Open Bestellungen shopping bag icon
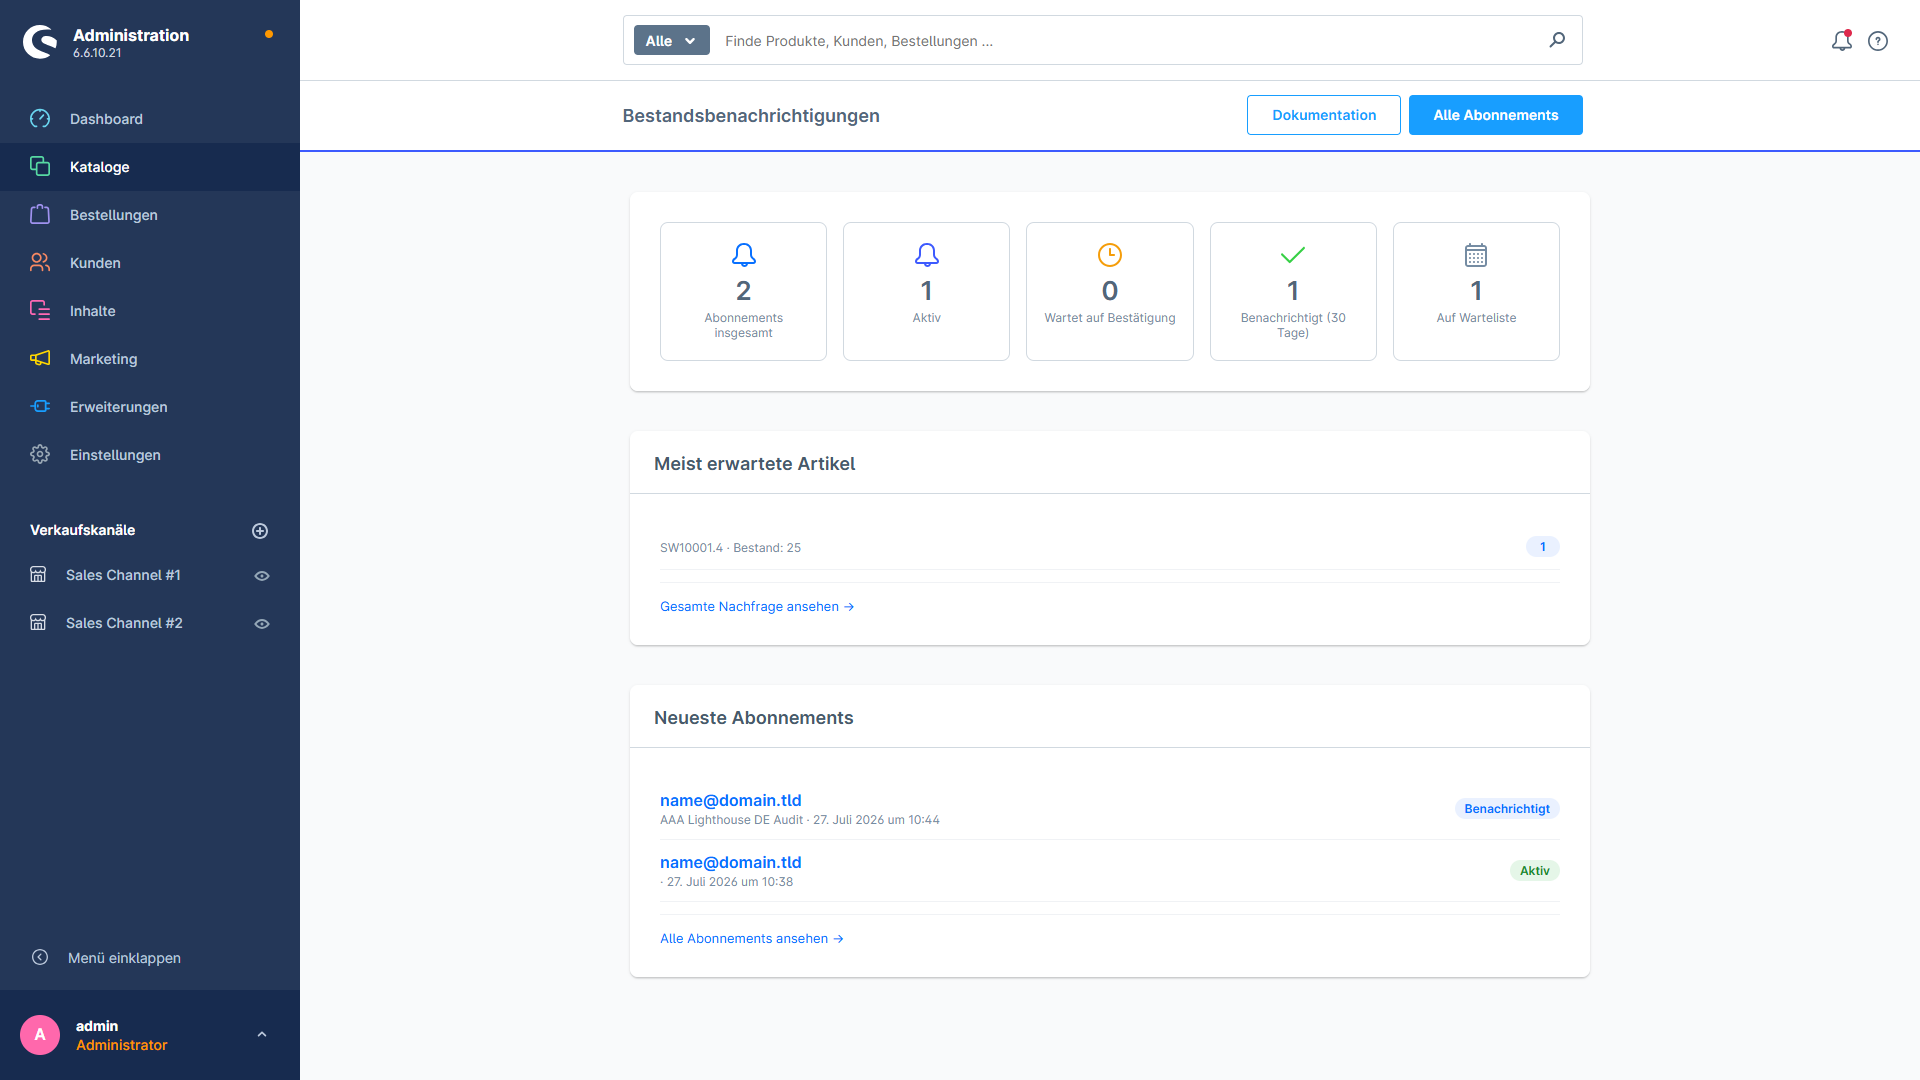Screen dimensions: 1920x1080 pos(40,215)
